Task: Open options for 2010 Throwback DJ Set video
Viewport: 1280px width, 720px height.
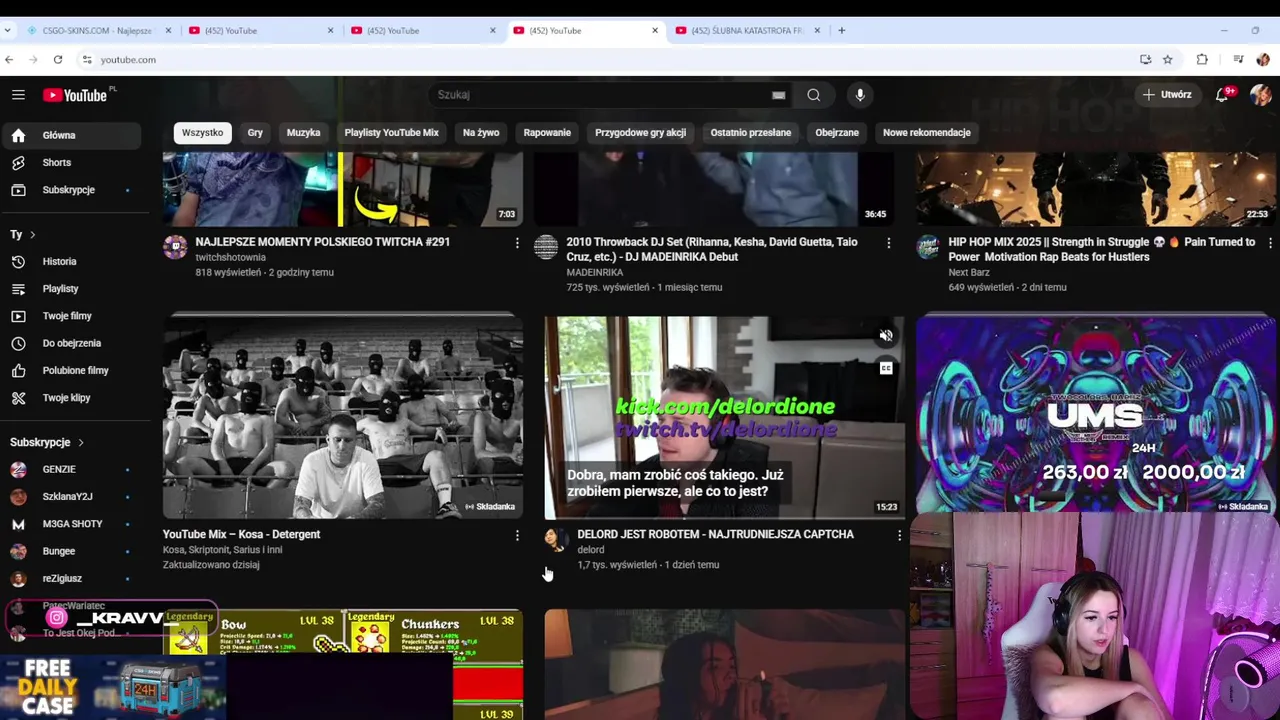Action: (888, 243)
